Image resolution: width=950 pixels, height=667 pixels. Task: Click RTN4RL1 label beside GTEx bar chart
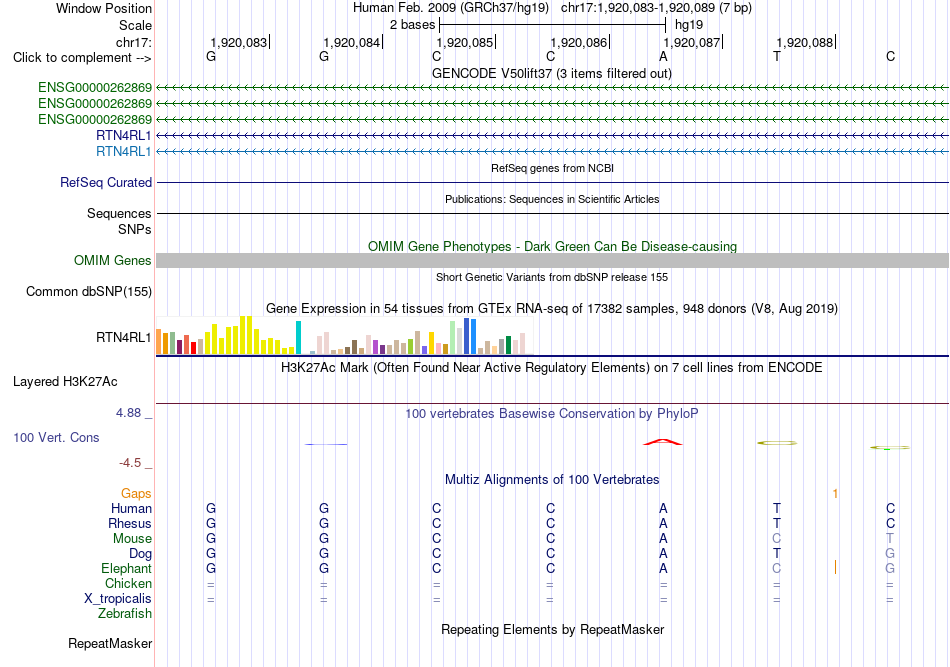(x=124, y=337)
